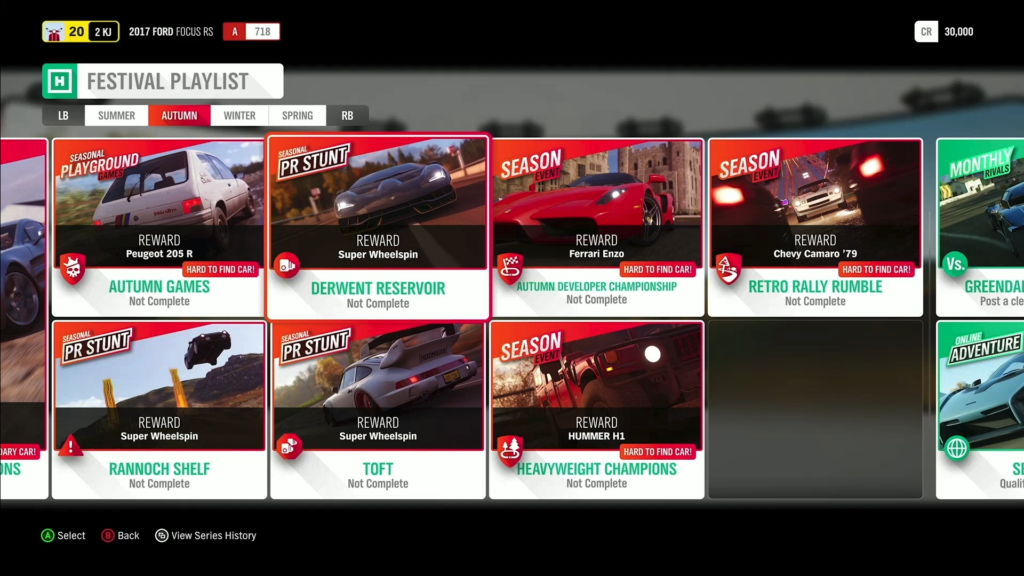Click the Festival Playlist H logo icon
Screen dimensions: 1024x576
pyautogui.click(x=59, y=81)
